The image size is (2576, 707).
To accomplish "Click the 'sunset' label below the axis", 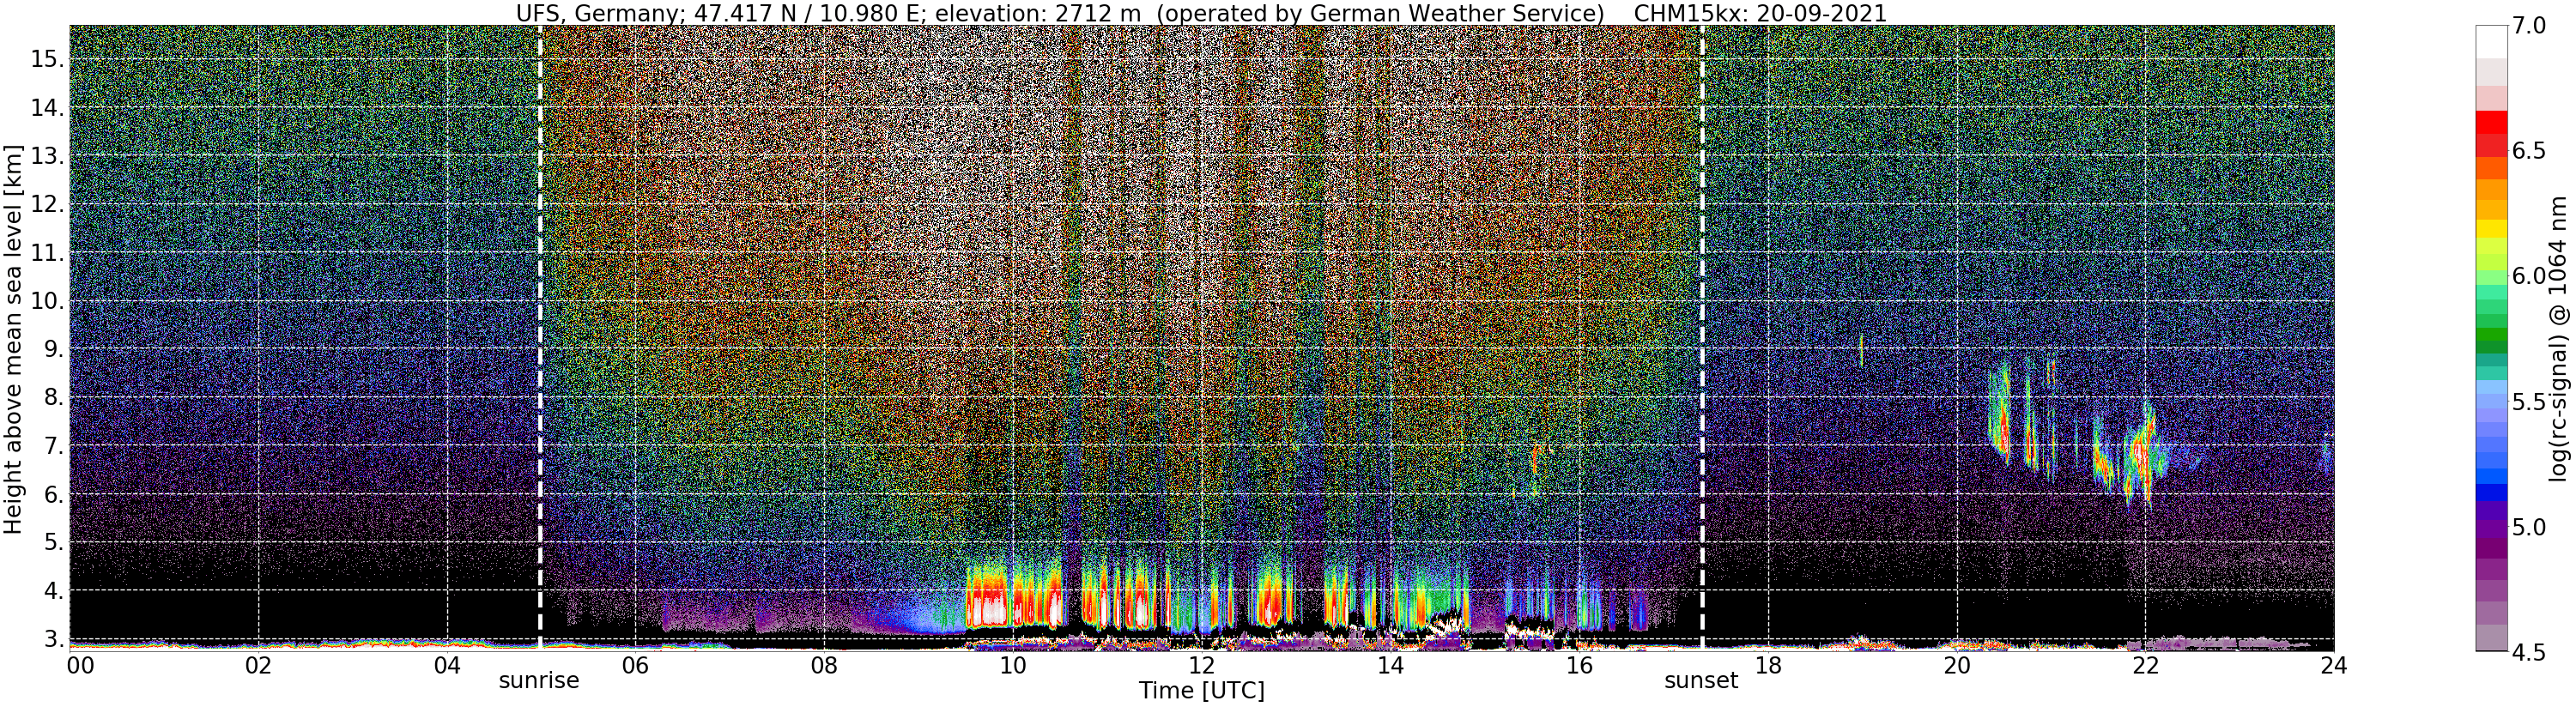I will coord(1701,681).
